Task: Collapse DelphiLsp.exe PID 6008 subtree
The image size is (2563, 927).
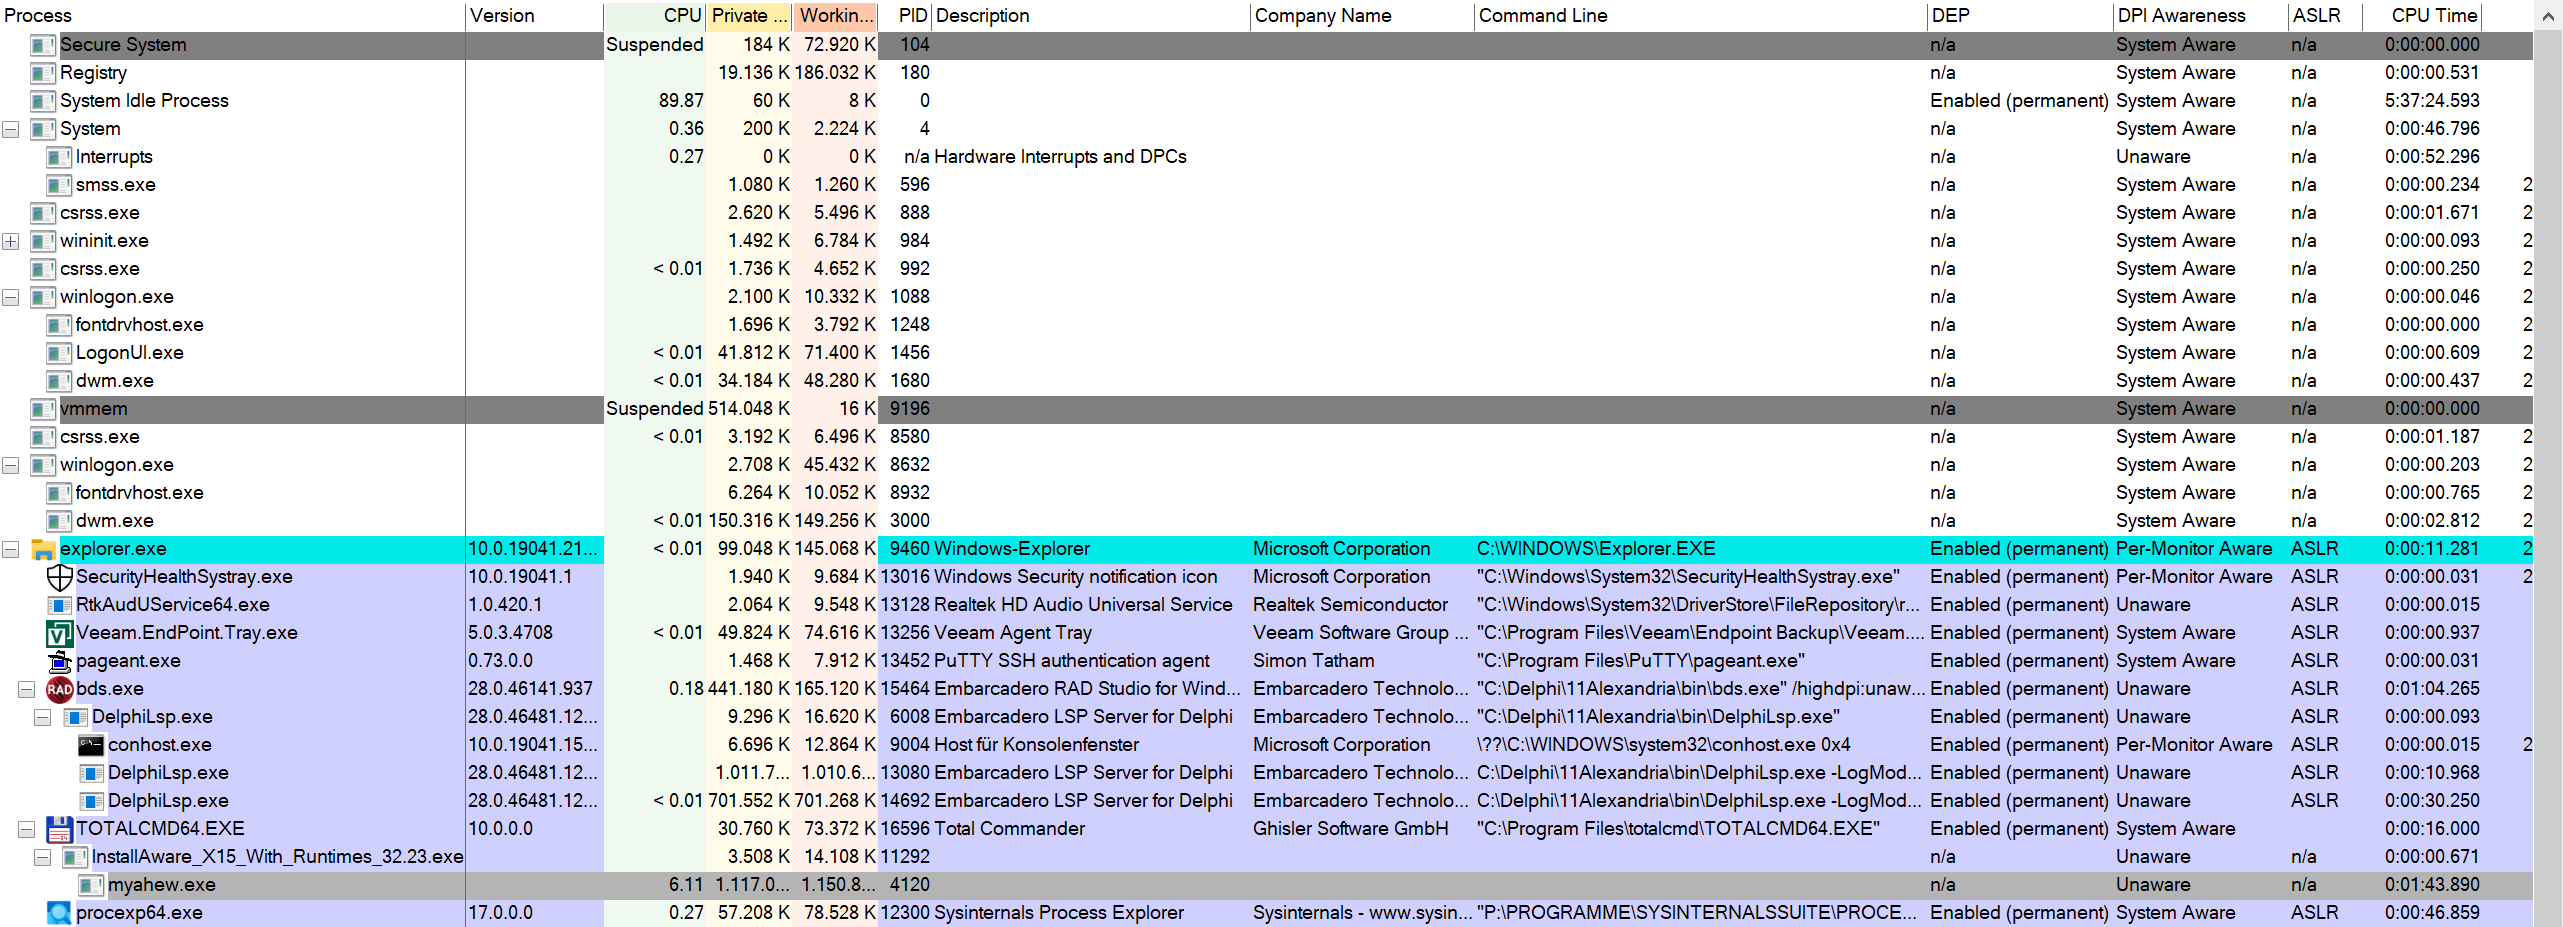Action: pyautogui.click(x=43, y=717)
